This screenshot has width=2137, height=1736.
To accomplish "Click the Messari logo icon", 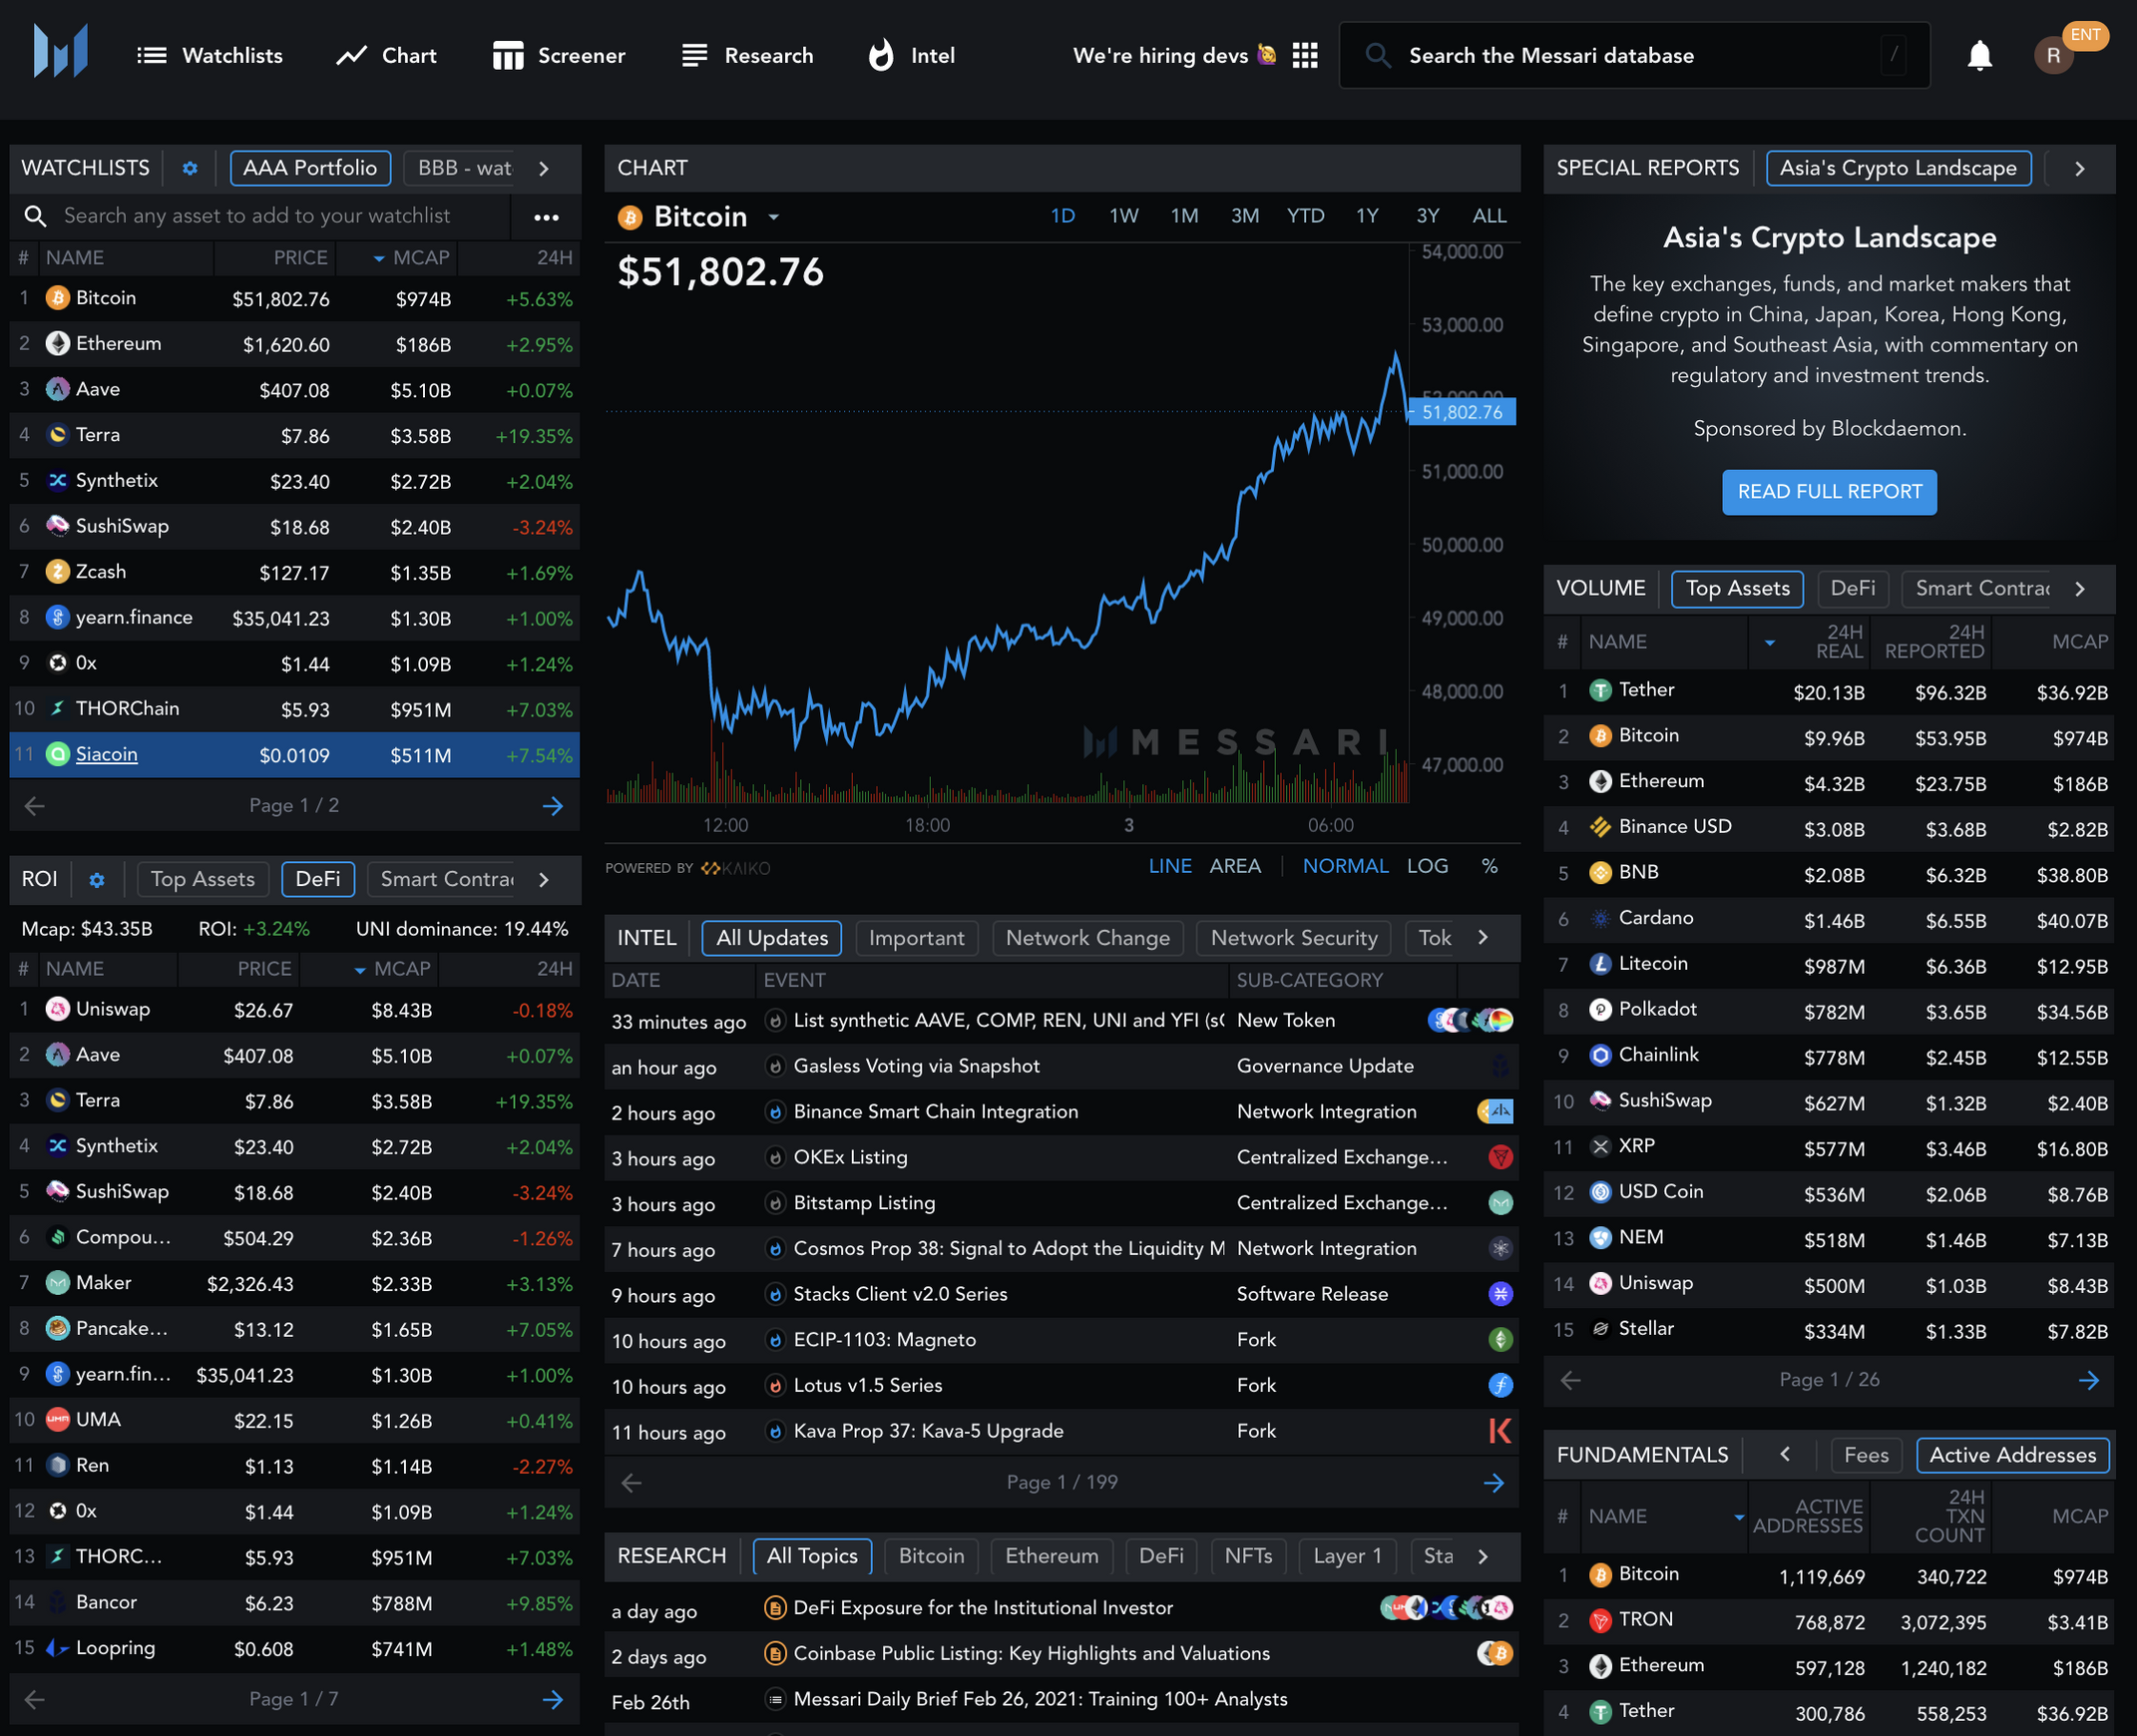I will (60, 52).
